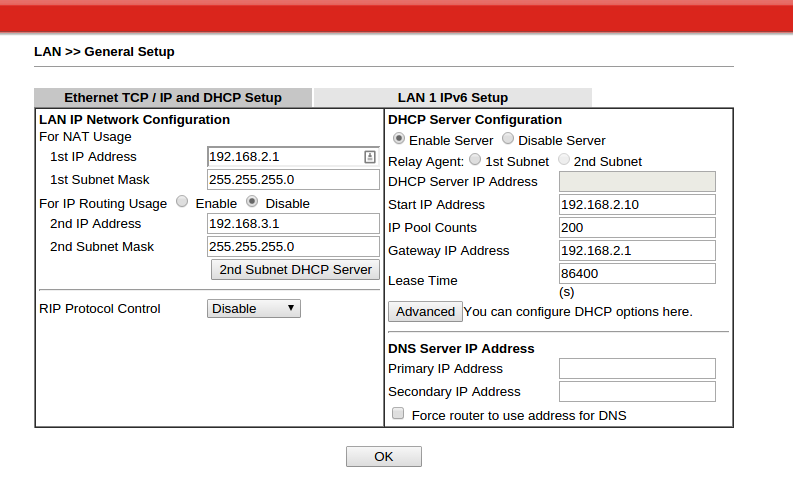Image resolution: width=793 pixels, height=480 pixels.
Task: Click the Gateway IP Address field
Action: click(637, 250)
